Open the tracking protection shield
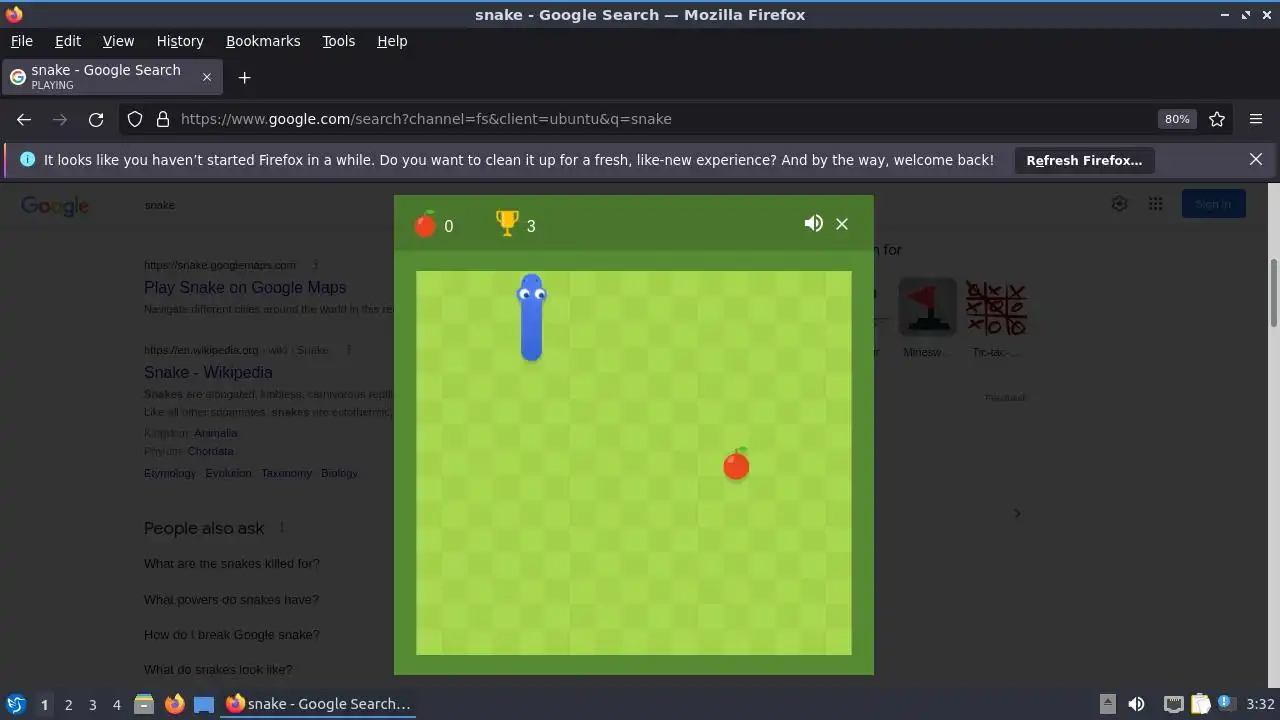Viewport: 1280px width, 720px height. (x=135, y=119)
